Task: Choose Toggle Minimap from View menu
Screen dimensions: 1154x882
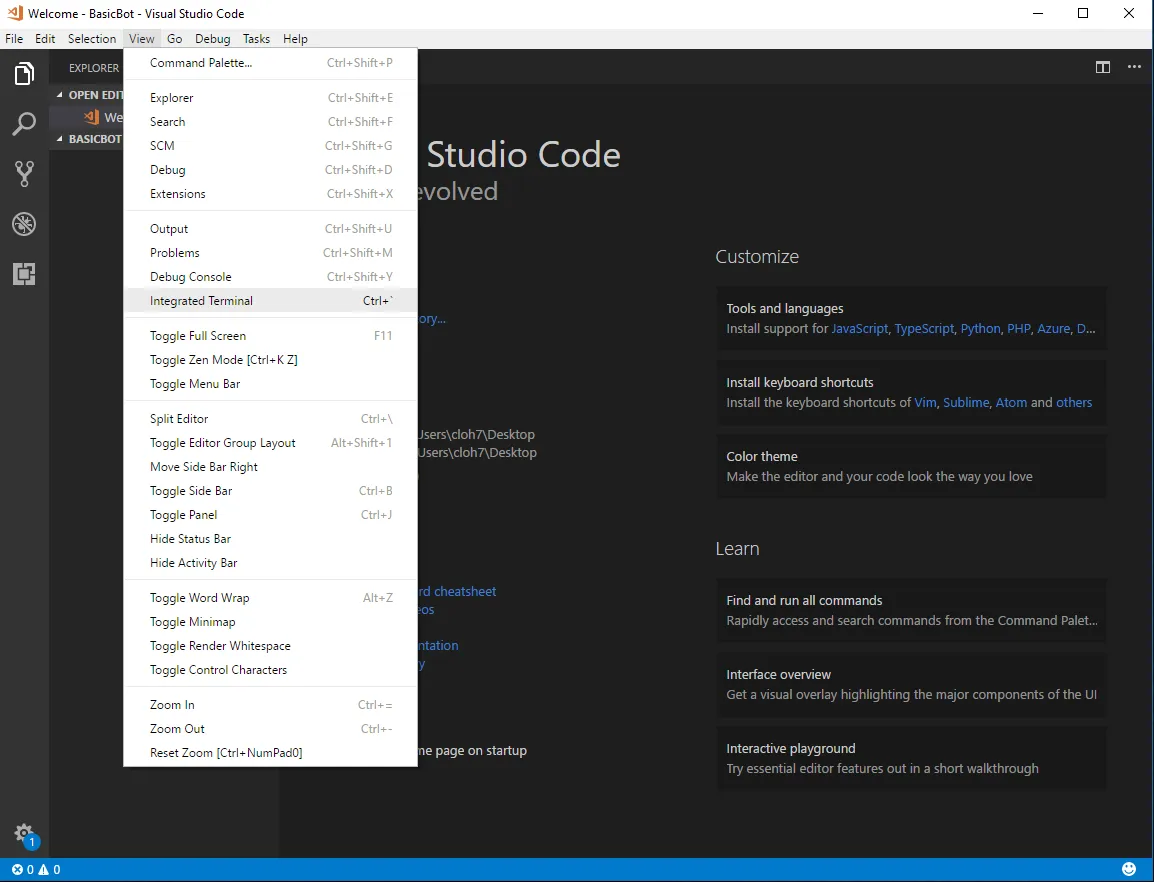Action: coord(193,622)
